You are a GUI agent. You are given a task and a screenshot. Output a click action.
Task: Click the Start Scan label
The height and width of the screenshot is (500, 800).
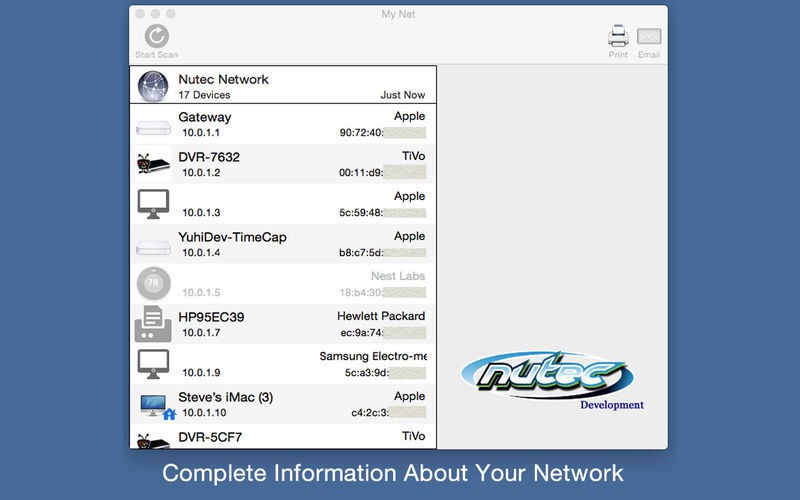click(157, 55)
